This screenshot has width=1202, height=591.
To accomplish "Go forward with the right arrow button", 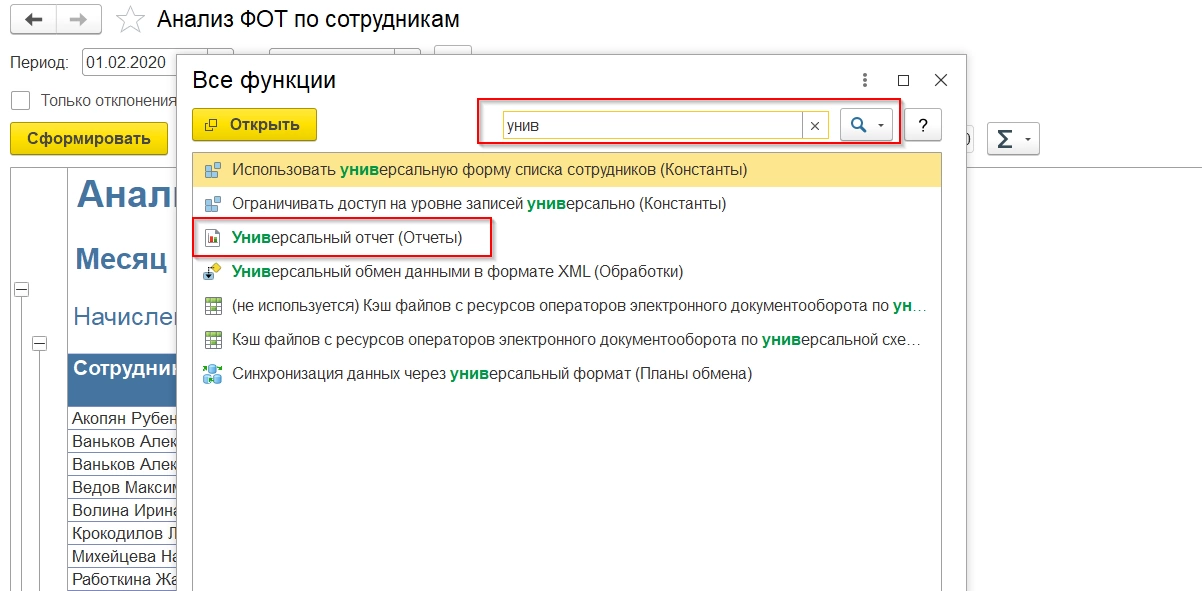I will click(x=77, y=19).
